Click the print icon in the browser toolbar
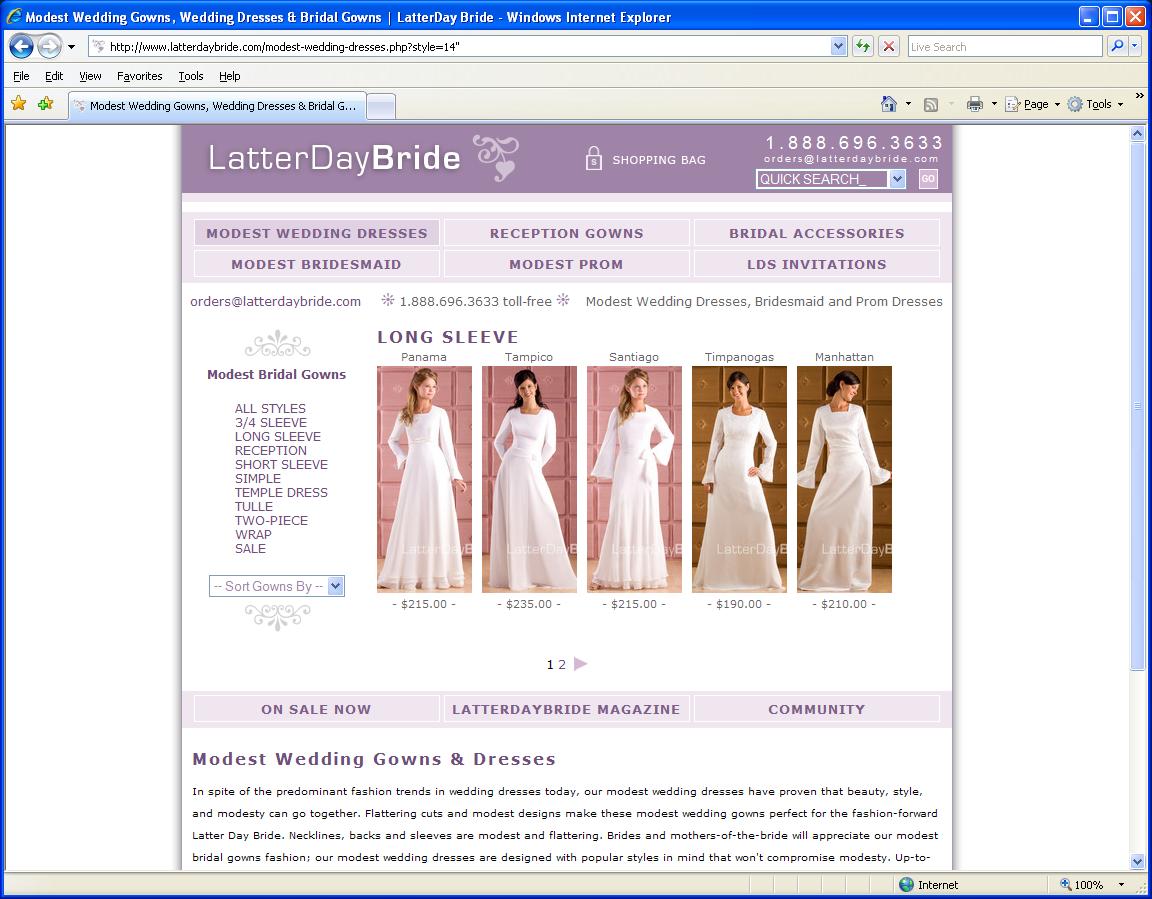This screenshot has height=899, width=1152. [972, 103]
